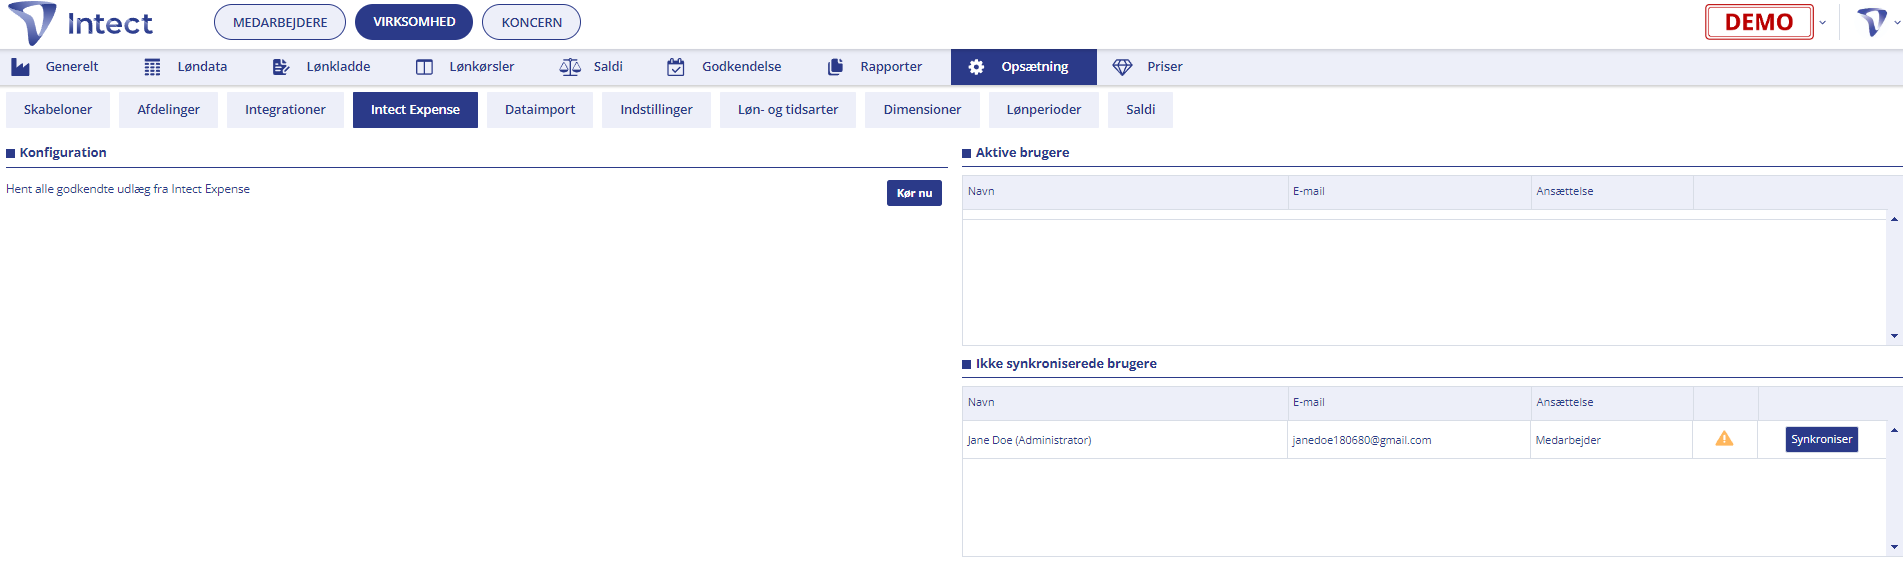Click the down arrow in Aktive brugere list
This screenshot has height=565, width=1903.
click(1894, 336)
